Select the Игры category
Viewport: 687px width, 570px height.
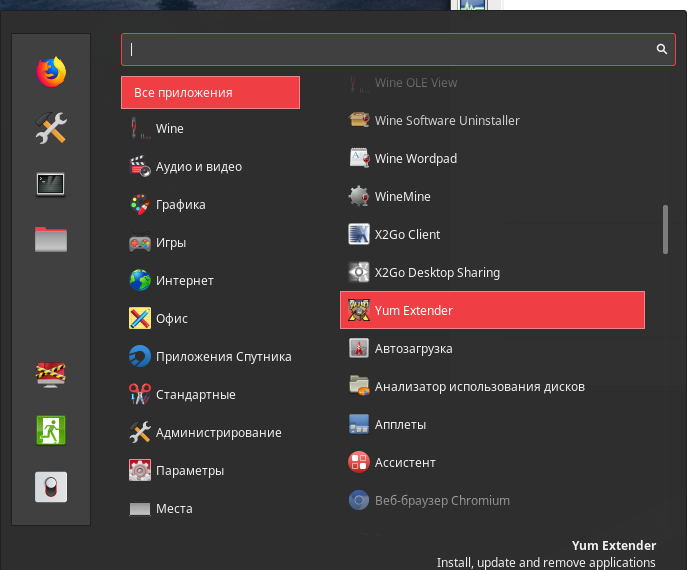pyautogui.click(x=210, y=242)
